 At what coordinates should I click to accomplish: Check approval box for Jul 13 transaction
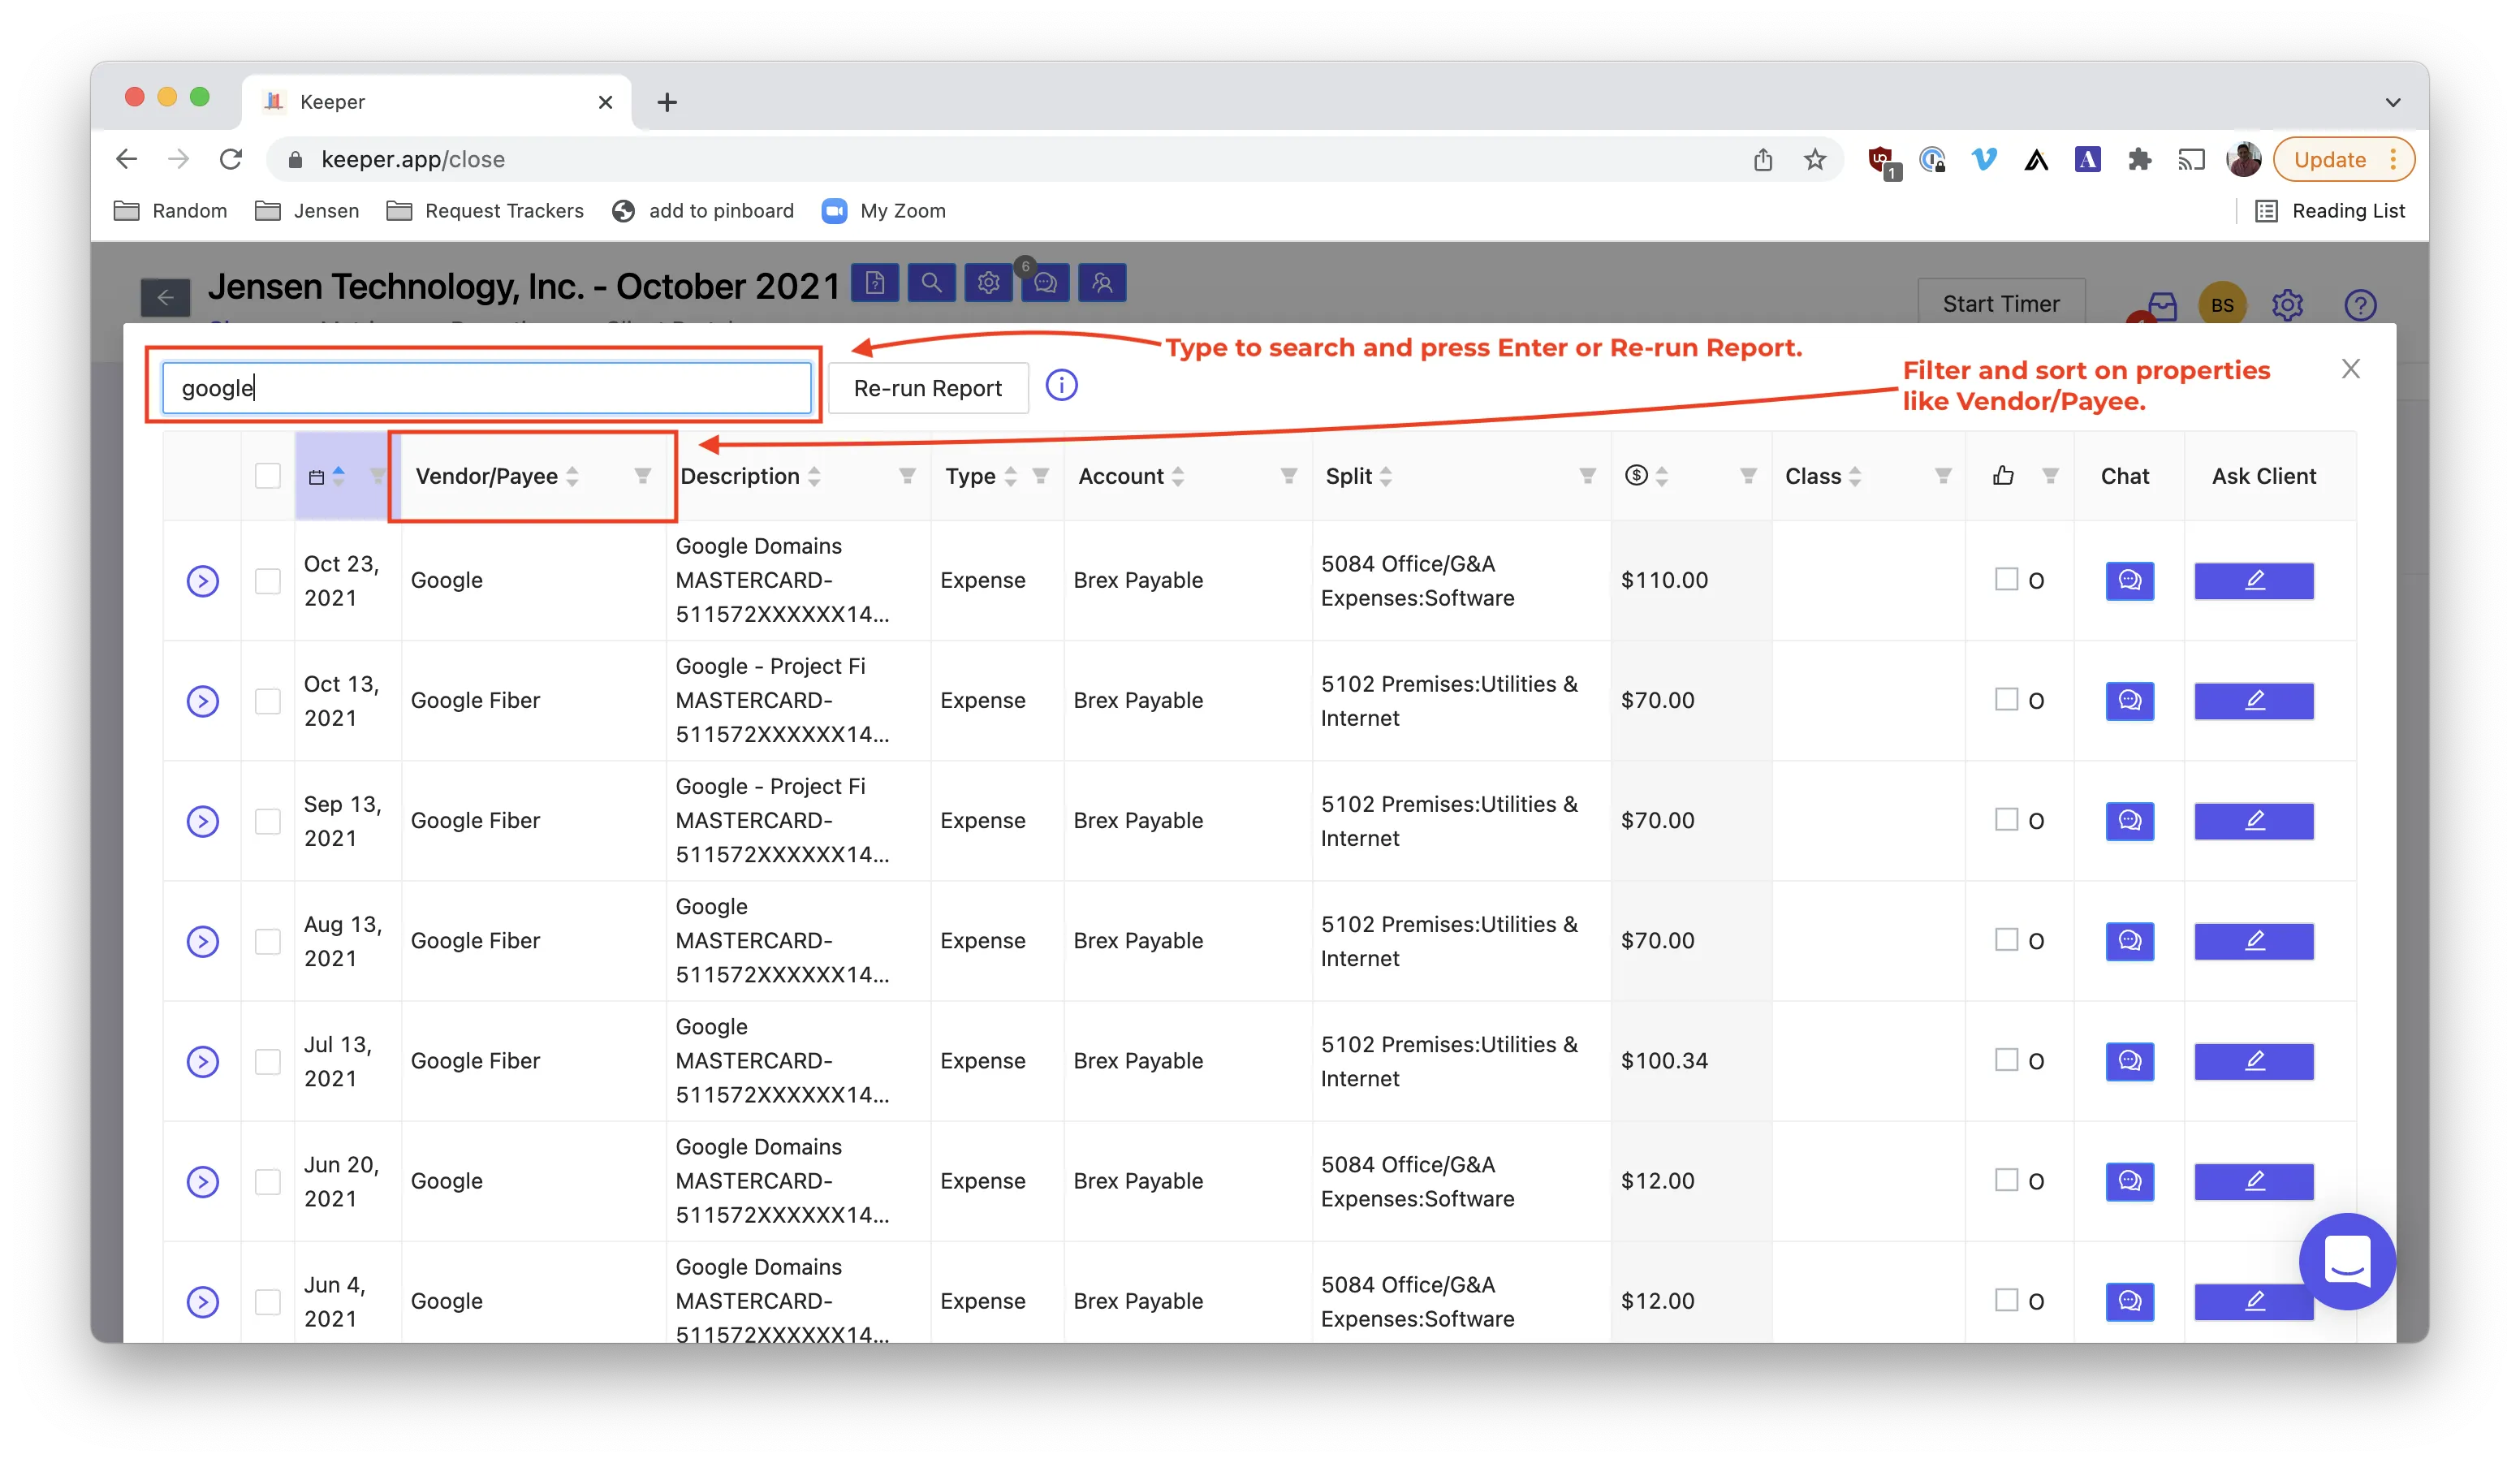2006,1059
